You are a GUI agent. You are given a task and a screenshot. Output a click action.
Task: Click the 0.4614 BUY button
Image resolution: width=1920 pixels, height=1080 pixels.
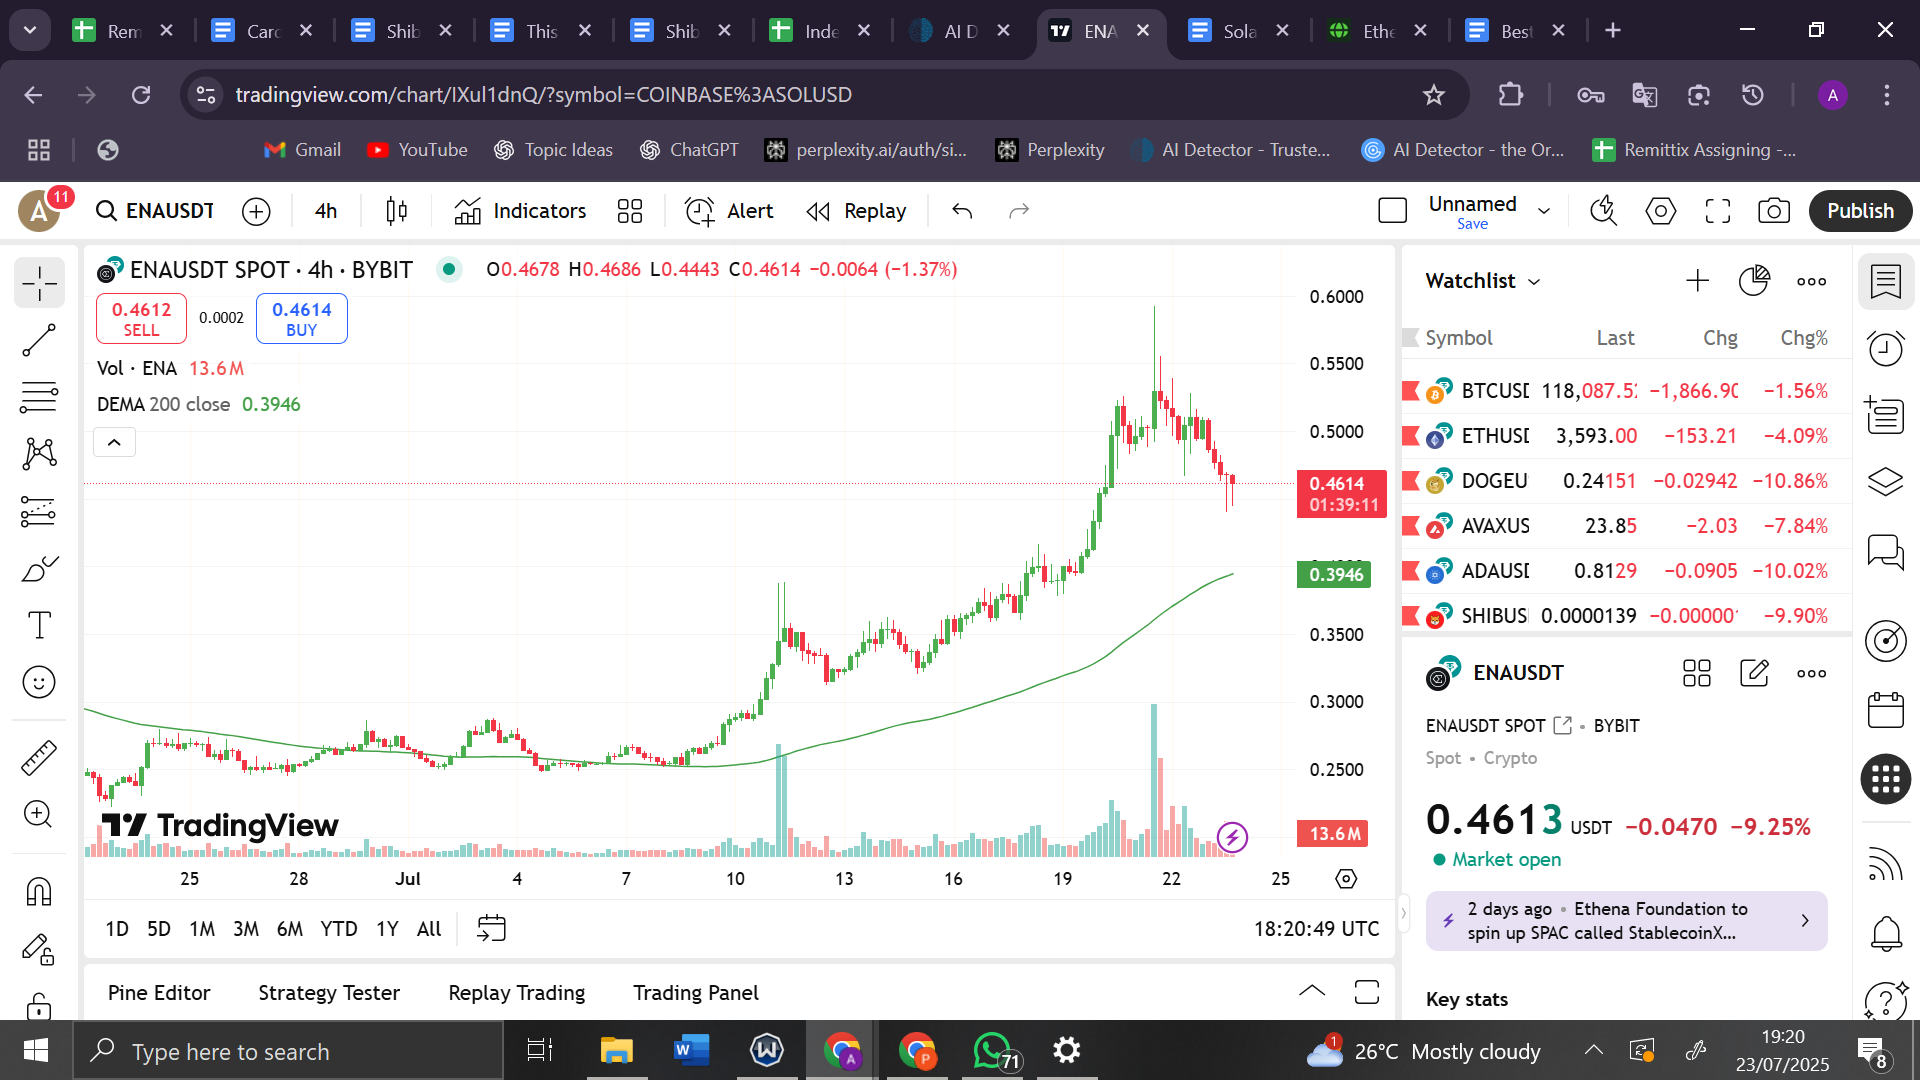tap(302, 319)
